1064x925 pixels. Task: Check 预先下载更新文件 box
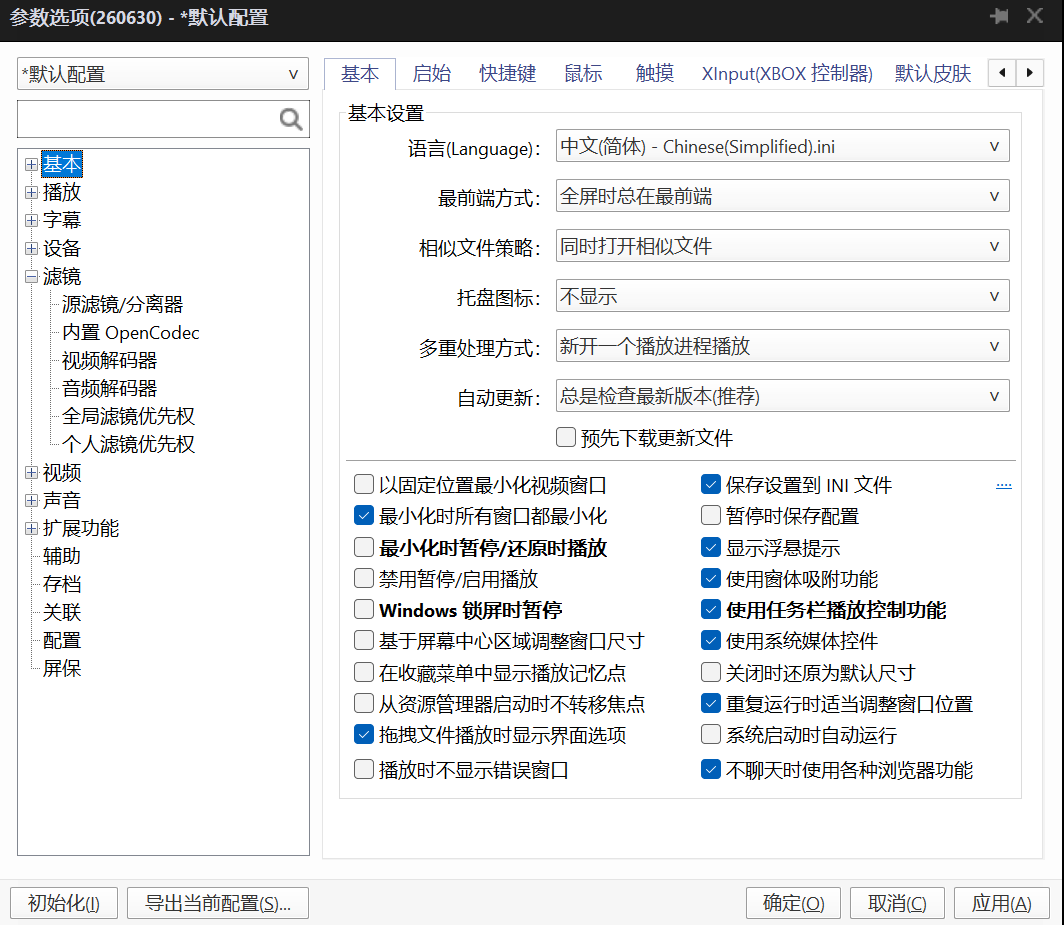[566, 437]
